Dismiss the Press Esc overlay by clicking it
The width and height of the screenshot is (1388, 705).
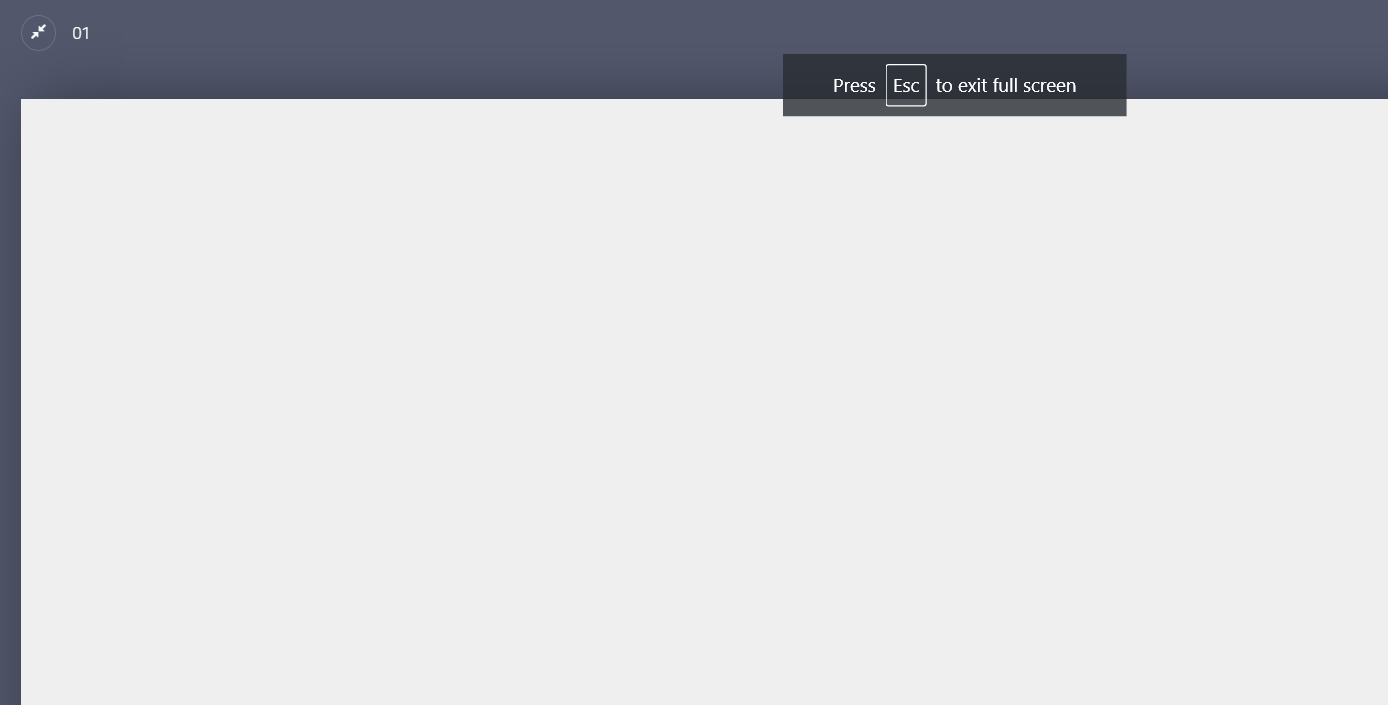pos(954,85)
